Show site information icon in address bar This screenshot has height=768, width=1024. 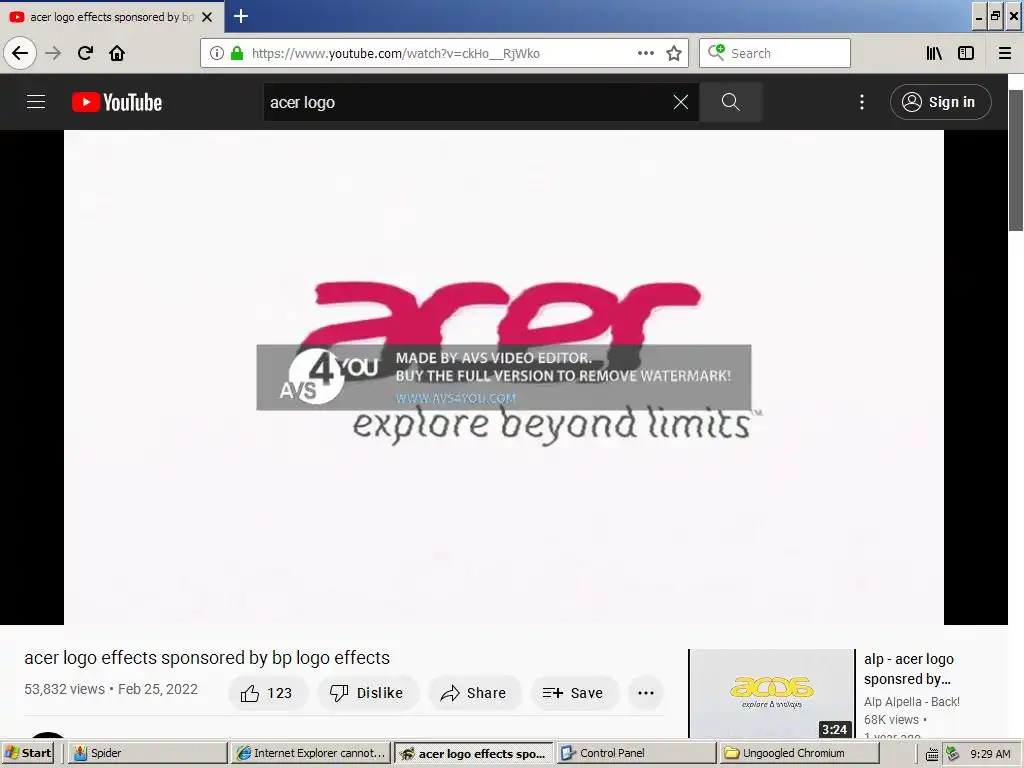tap(217, 54)
